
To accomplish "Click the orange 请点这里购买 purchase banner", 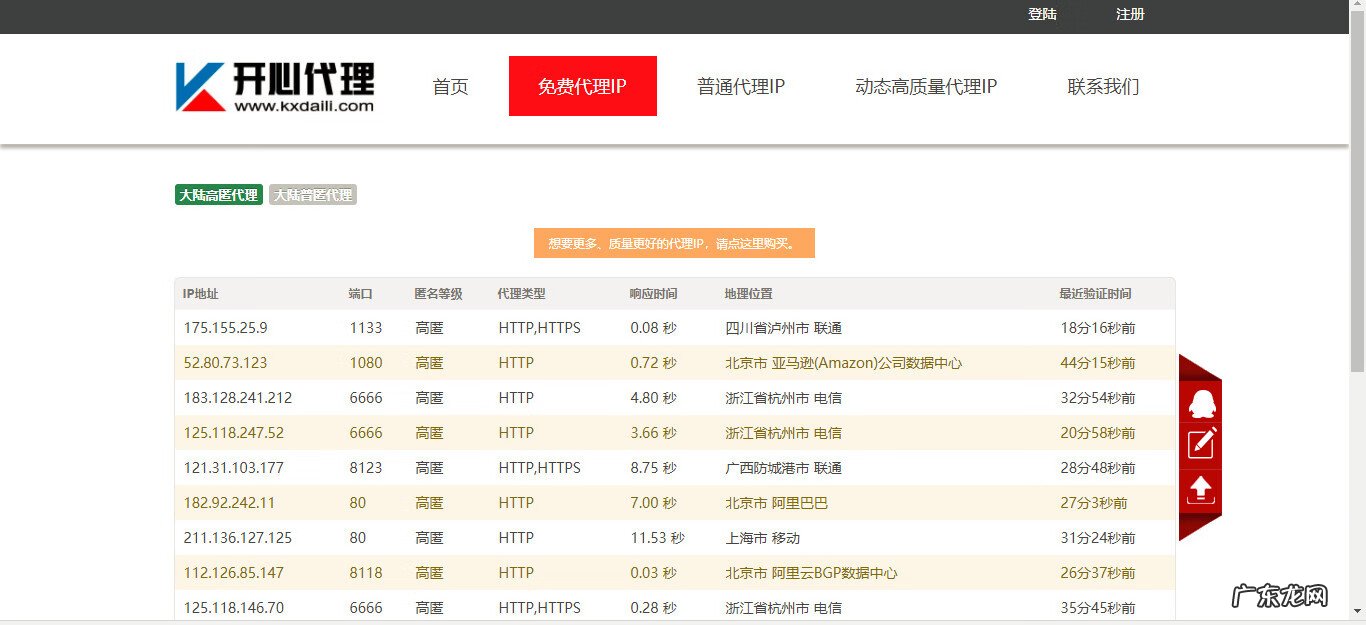I will 674,242.
